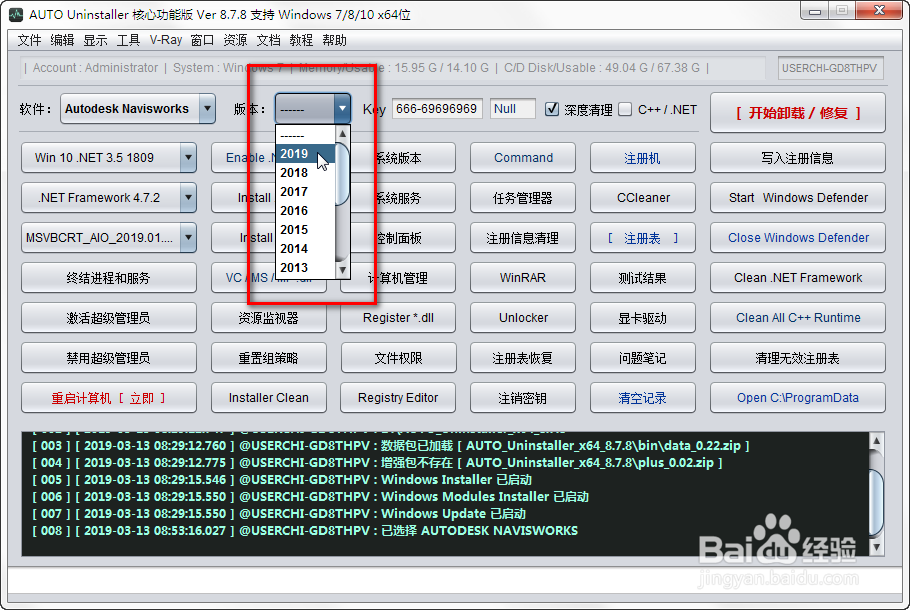Screen dimensions: 910x610
Task: Collapse the 版本 version dropdown arrow
Action: click(x=342, y=109)
